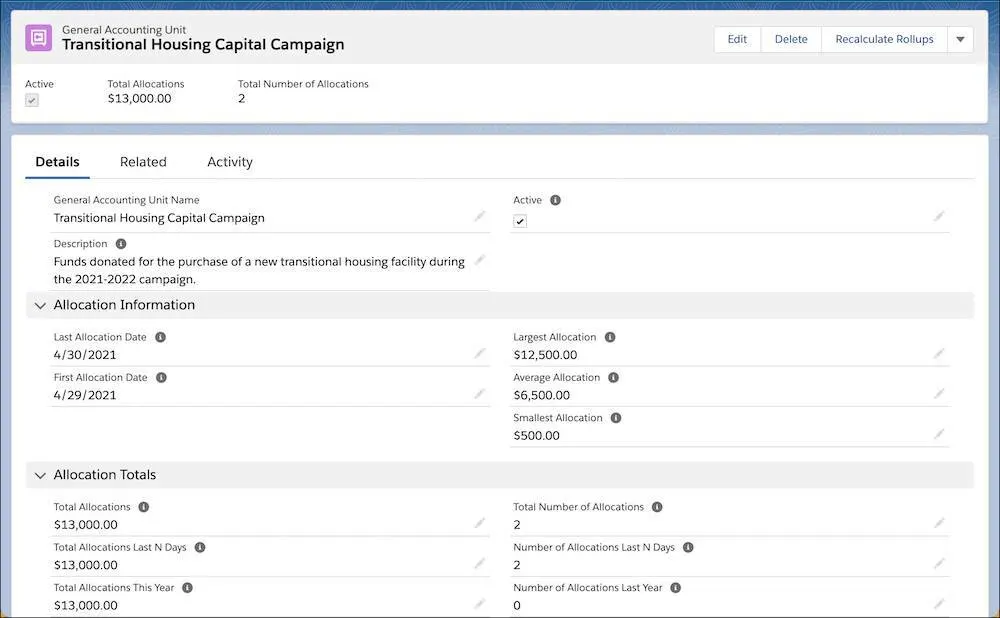Click the info icon next to First Allocation Date

(x=161, y=378)
